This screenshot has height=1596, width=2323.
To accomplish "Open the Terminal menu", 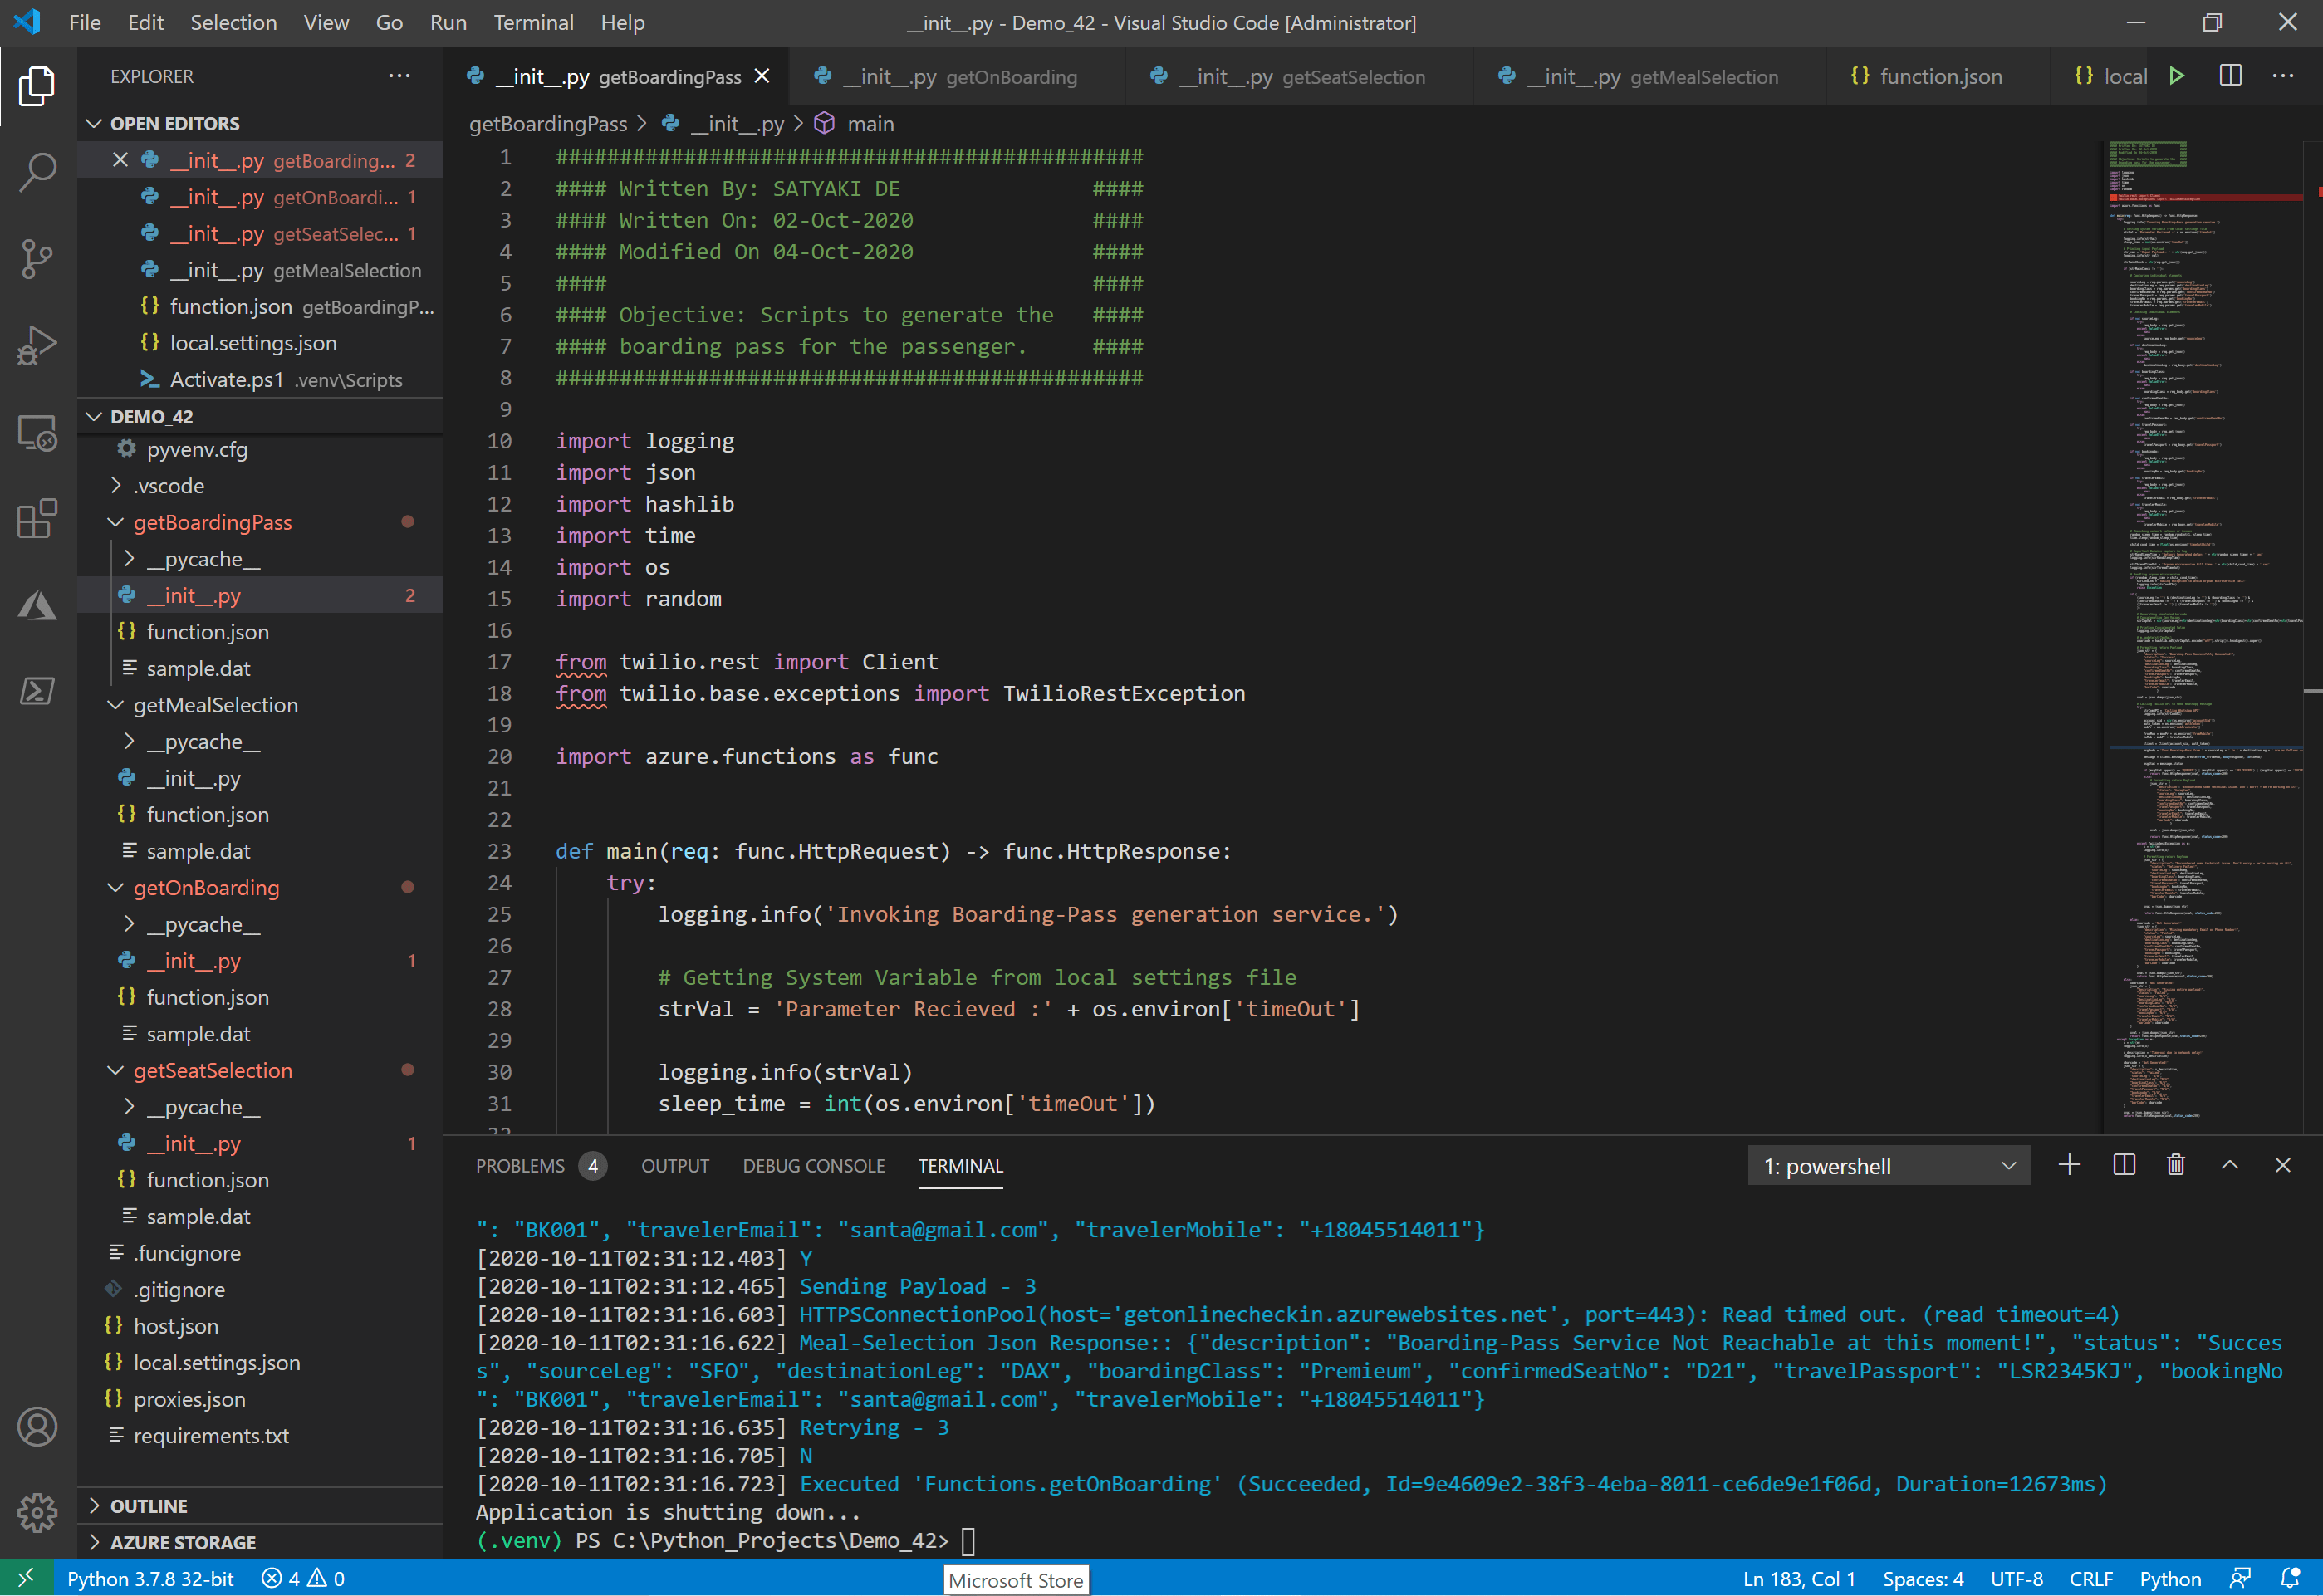I will (533, 22).
